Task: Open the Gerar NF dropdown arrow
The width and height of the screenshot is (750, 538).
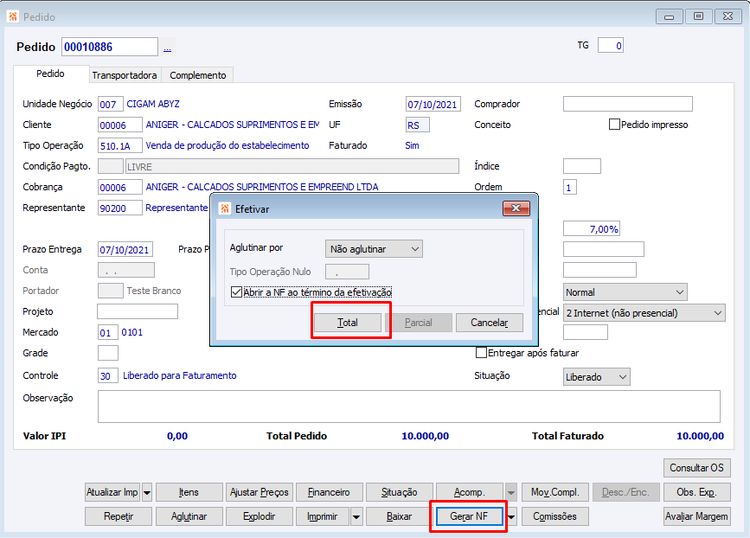Action: pos(512,516)
